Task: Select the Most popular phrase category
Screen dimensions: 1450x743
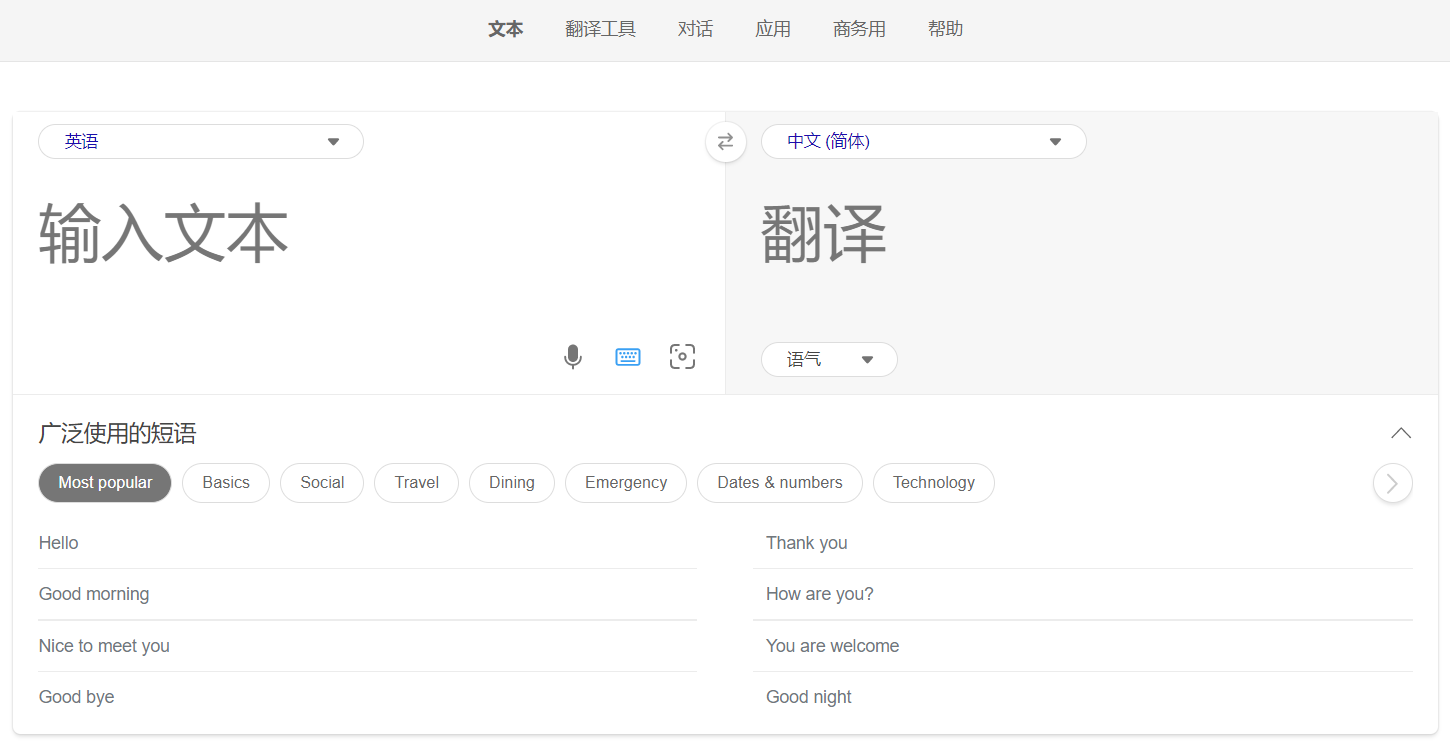Action: [x=105, y=483]
